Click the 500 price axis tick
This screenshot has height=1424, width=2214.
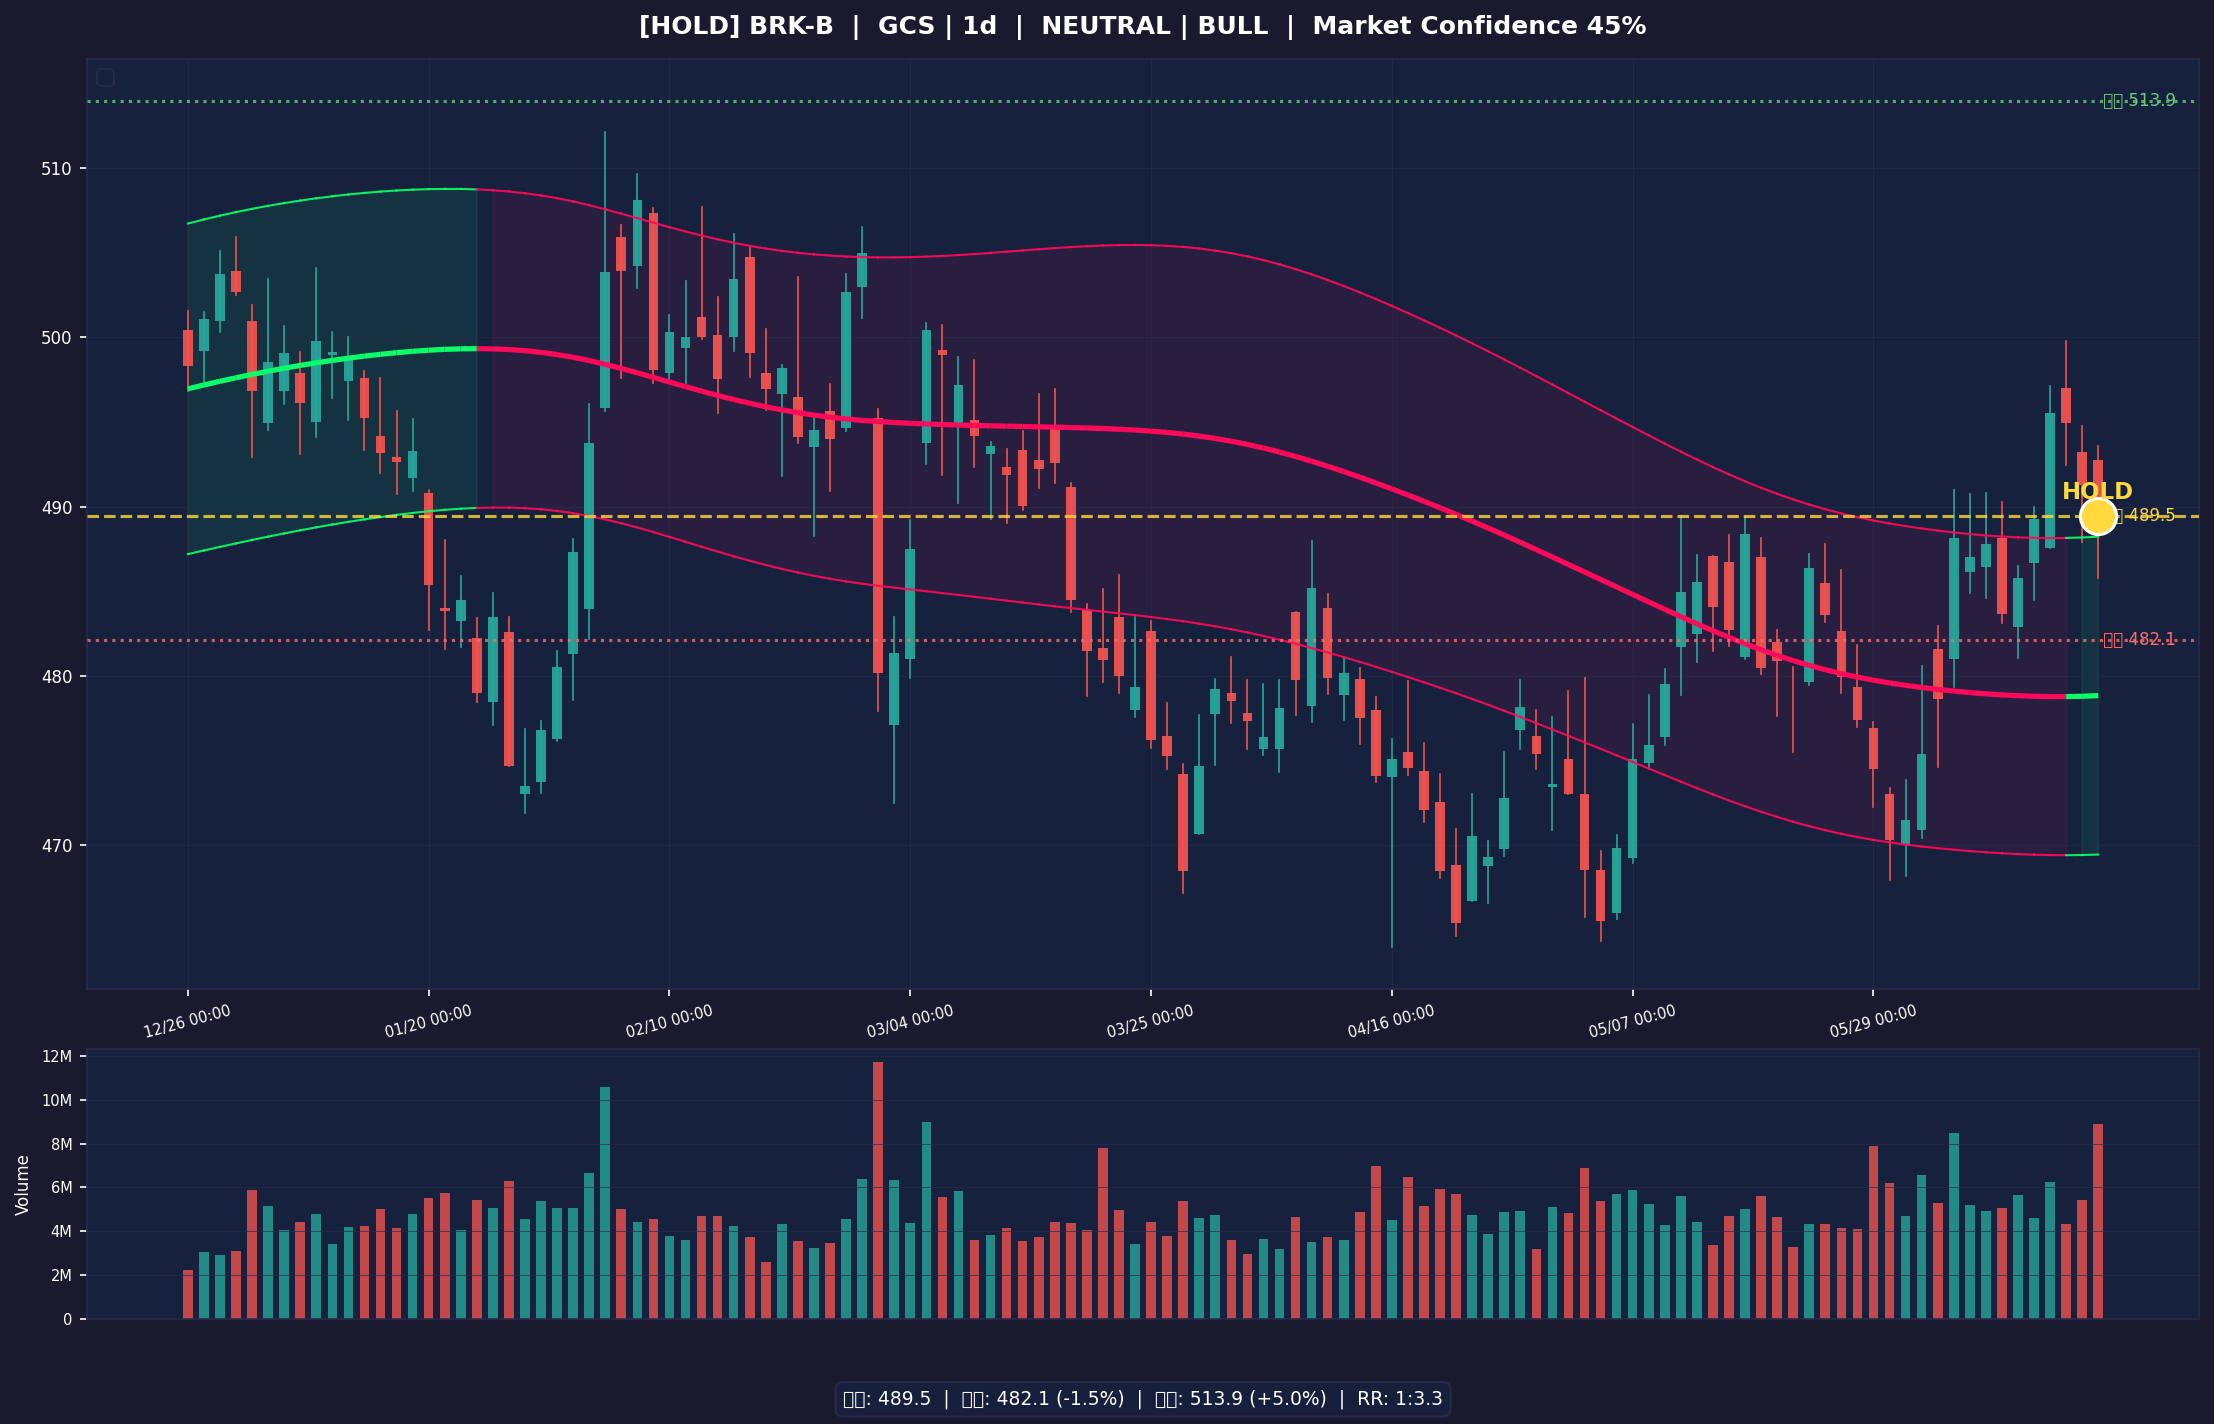(x=57, y=338)
